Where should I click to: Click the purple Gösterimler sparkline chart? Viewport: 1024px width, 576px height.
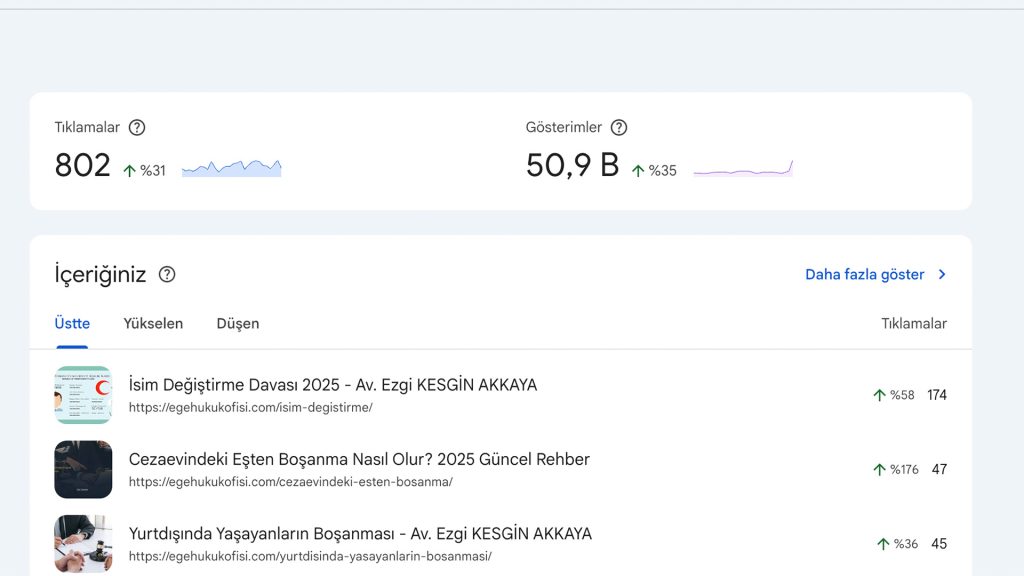coord(743,170)
